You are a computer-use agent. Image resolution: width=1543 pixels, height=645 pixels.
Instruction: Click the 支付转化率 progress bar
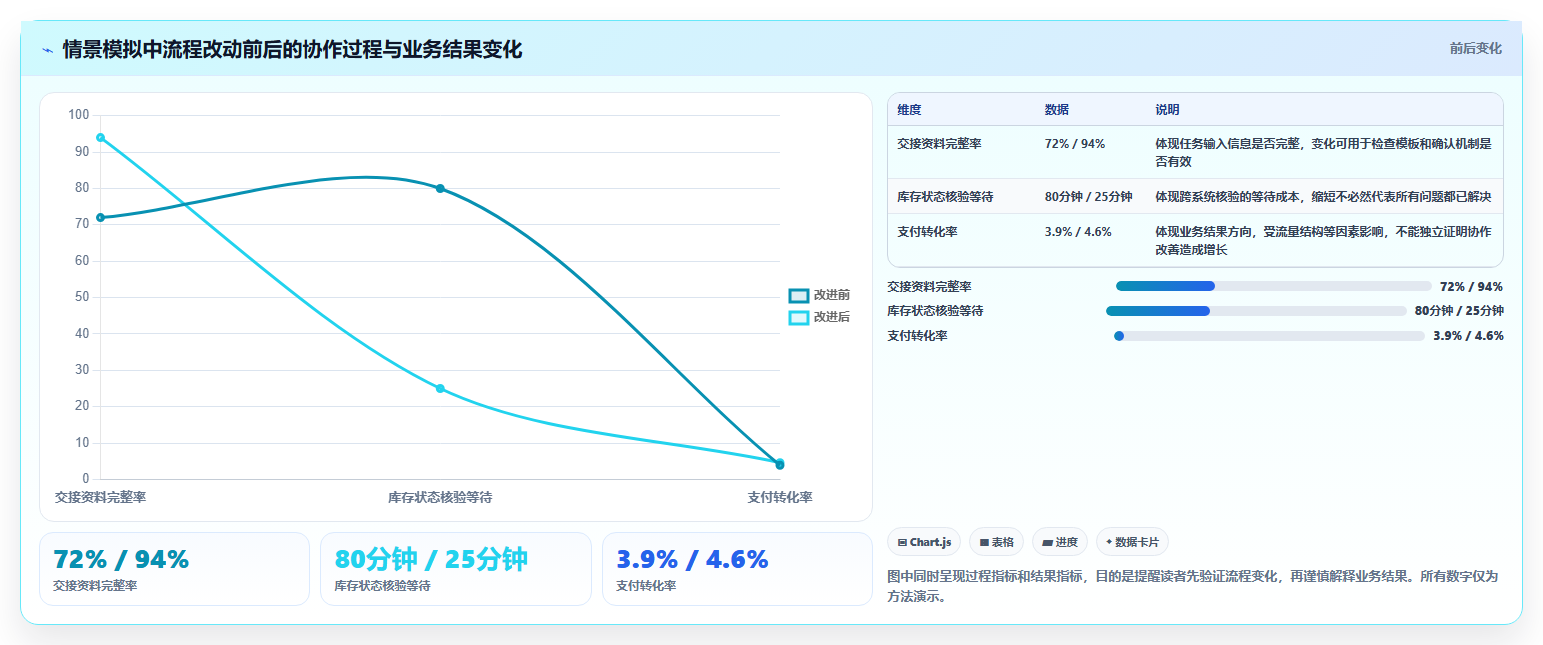pyautogui.click(x=1269, y=336)
